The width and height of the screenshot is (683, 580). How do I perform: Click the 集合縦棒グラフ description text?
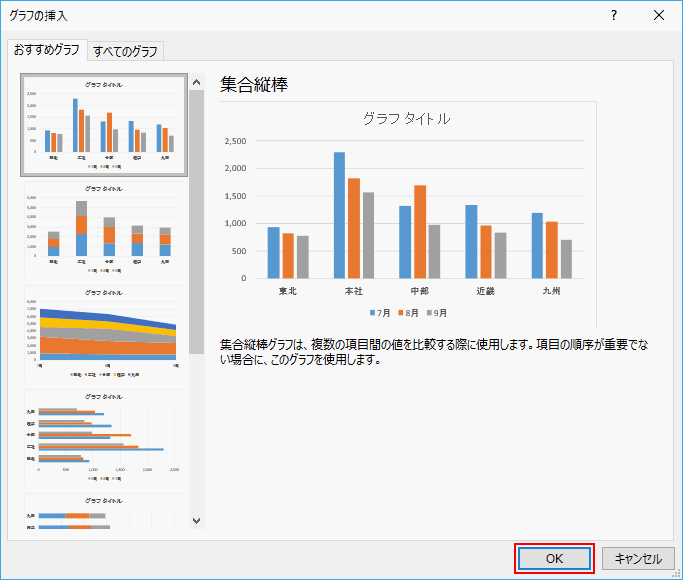(x=434, y=352)
